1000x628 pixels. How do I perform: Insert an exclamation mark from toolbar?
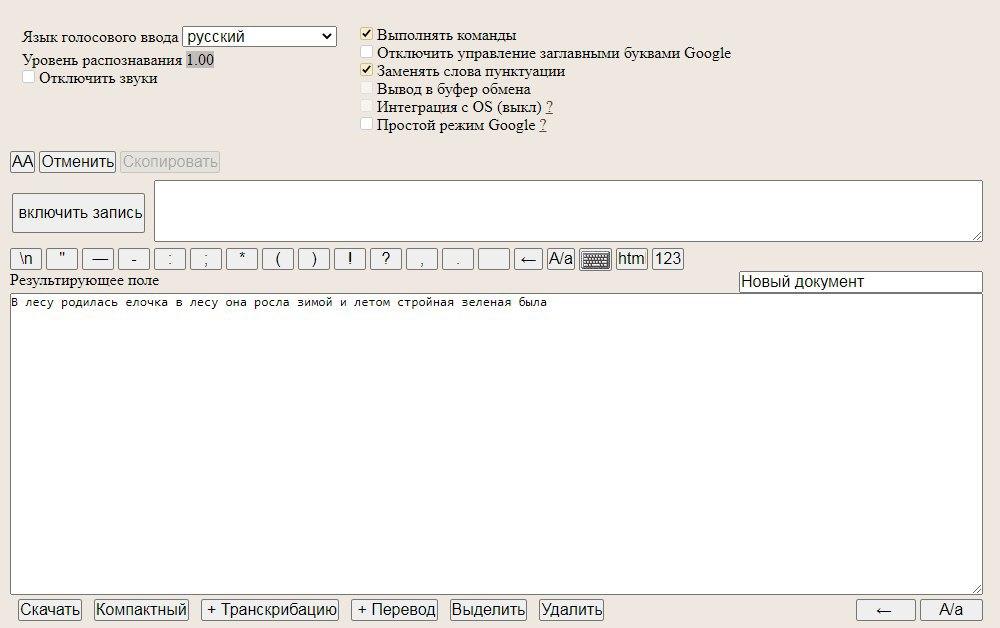pyautogui.click(x=350, y=259)
